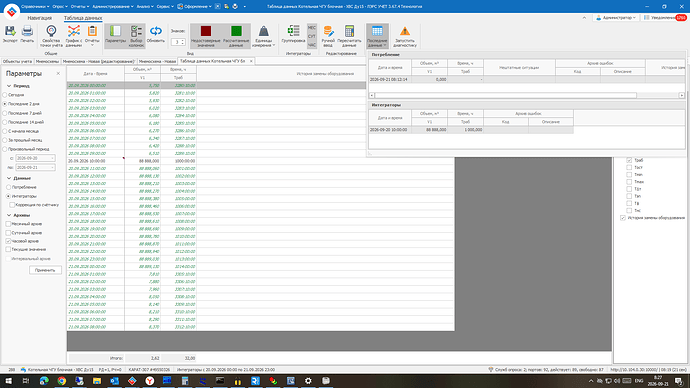This screenshot has width=690, height=388.
Task: Open taskbar settings gear app
Action: 308,381
